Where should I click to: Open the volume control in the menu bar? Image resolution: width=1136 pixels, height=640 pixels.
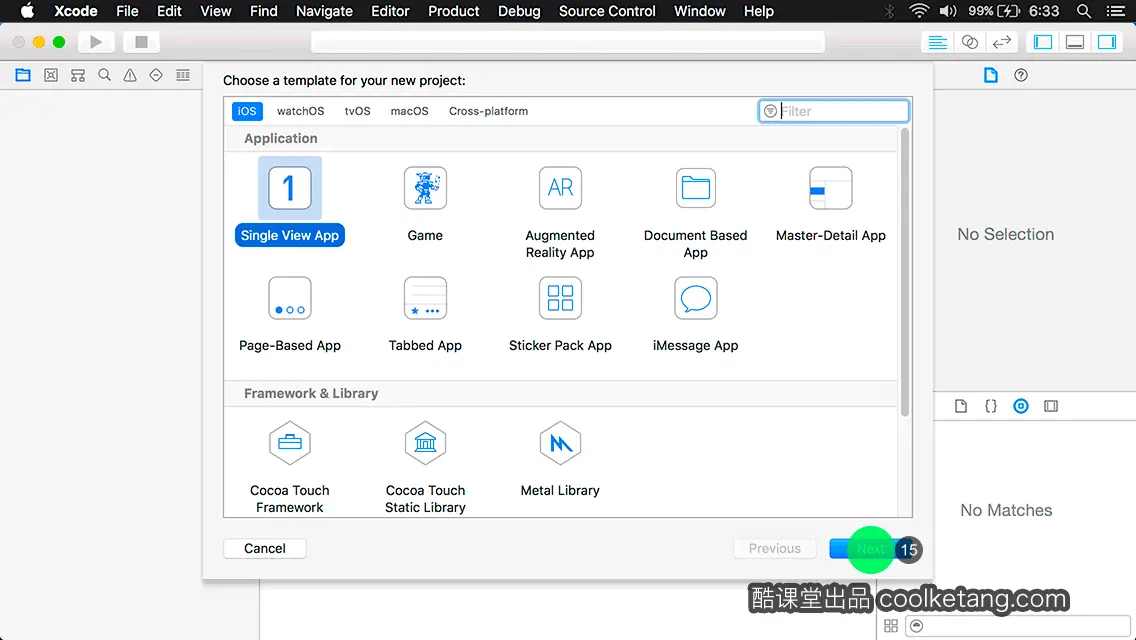pos(948,11)
